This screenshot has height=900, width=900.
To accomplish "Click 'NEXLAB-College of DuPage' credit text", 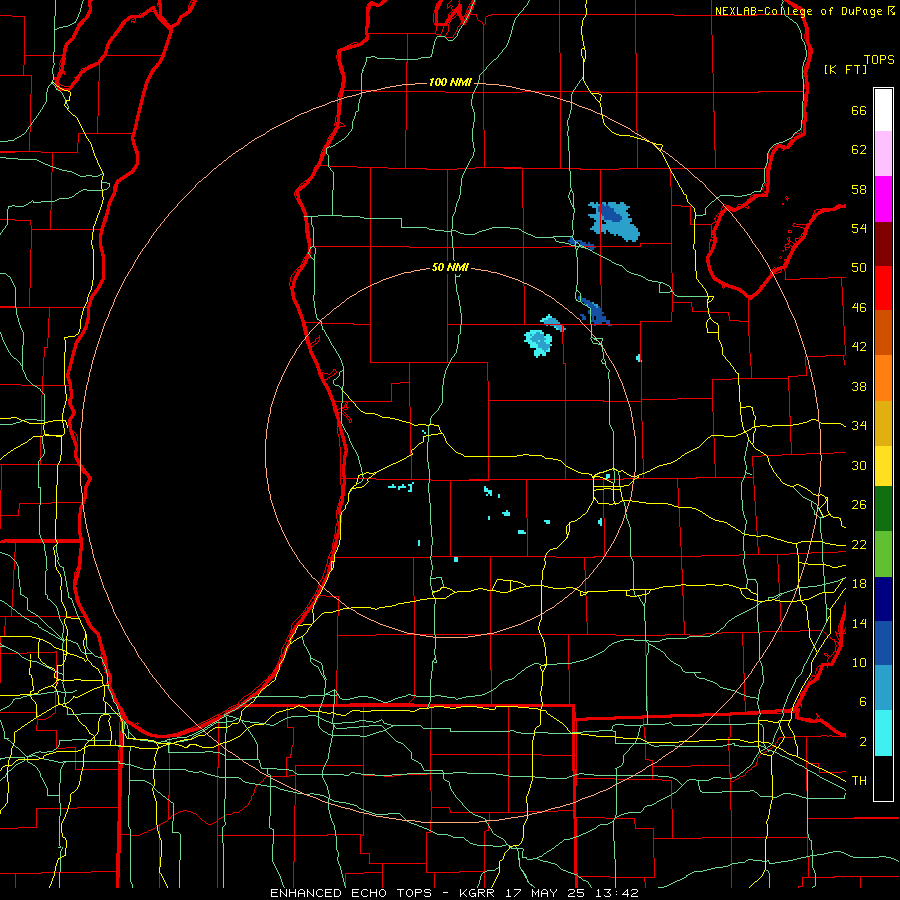I will click(x=798, y=11).
